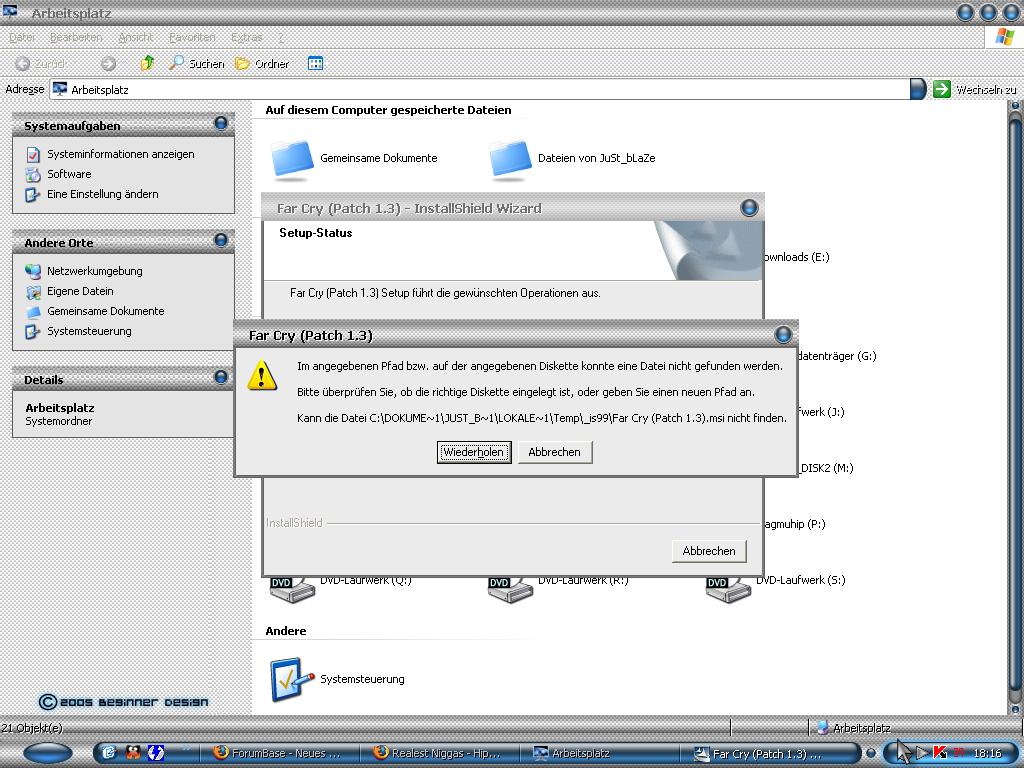The width and height of the screenshot is (1024, 768).
Task: Select the Laufwerk (J:) drive label
Action: pyautogui.click(x=821, y=412)
